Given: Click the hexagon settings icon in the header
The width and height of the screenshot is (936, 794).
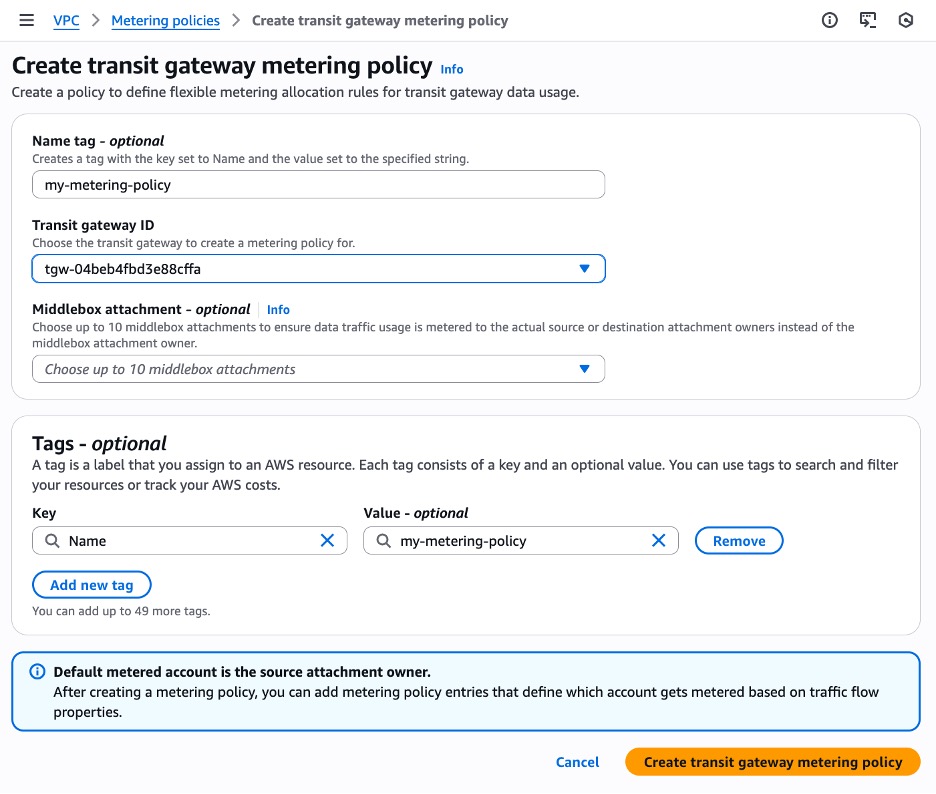Looking at the screenshot, I should point(906,20).
